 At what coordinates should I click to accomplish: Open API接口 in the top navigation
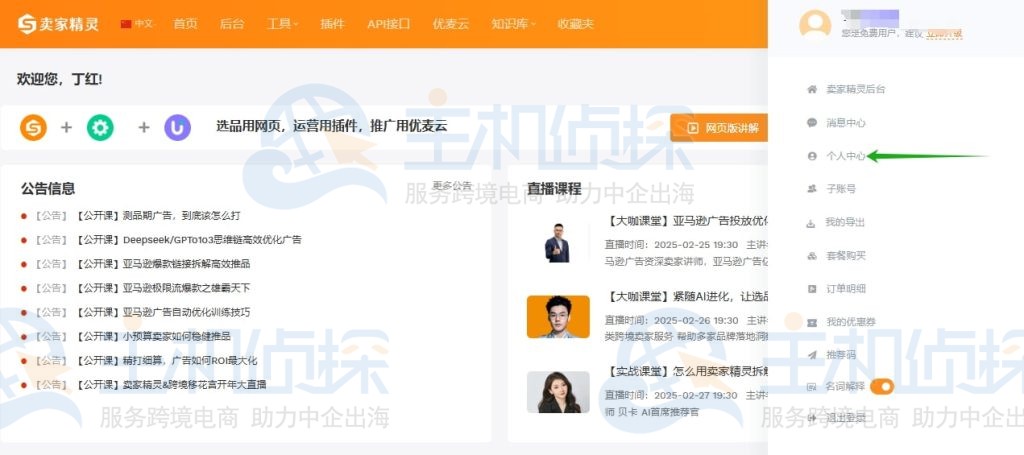(389, 24)
